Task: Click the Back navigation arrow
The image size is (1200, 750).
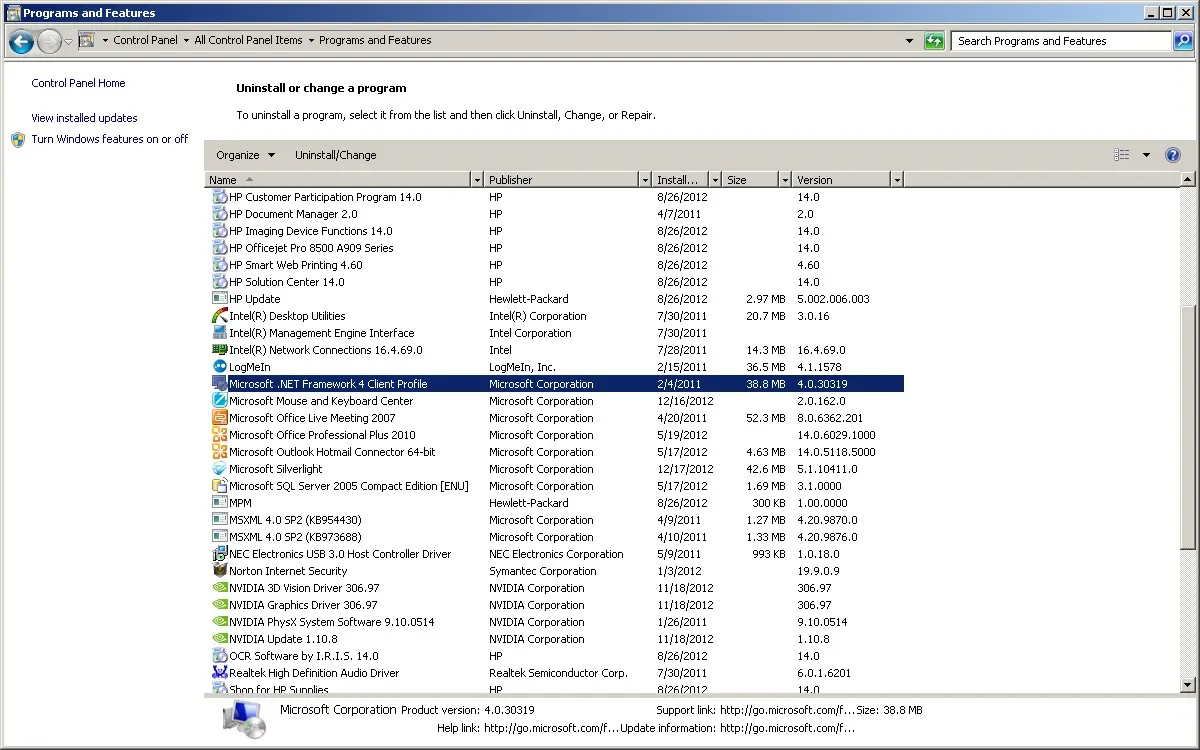Action: (21, 41)
